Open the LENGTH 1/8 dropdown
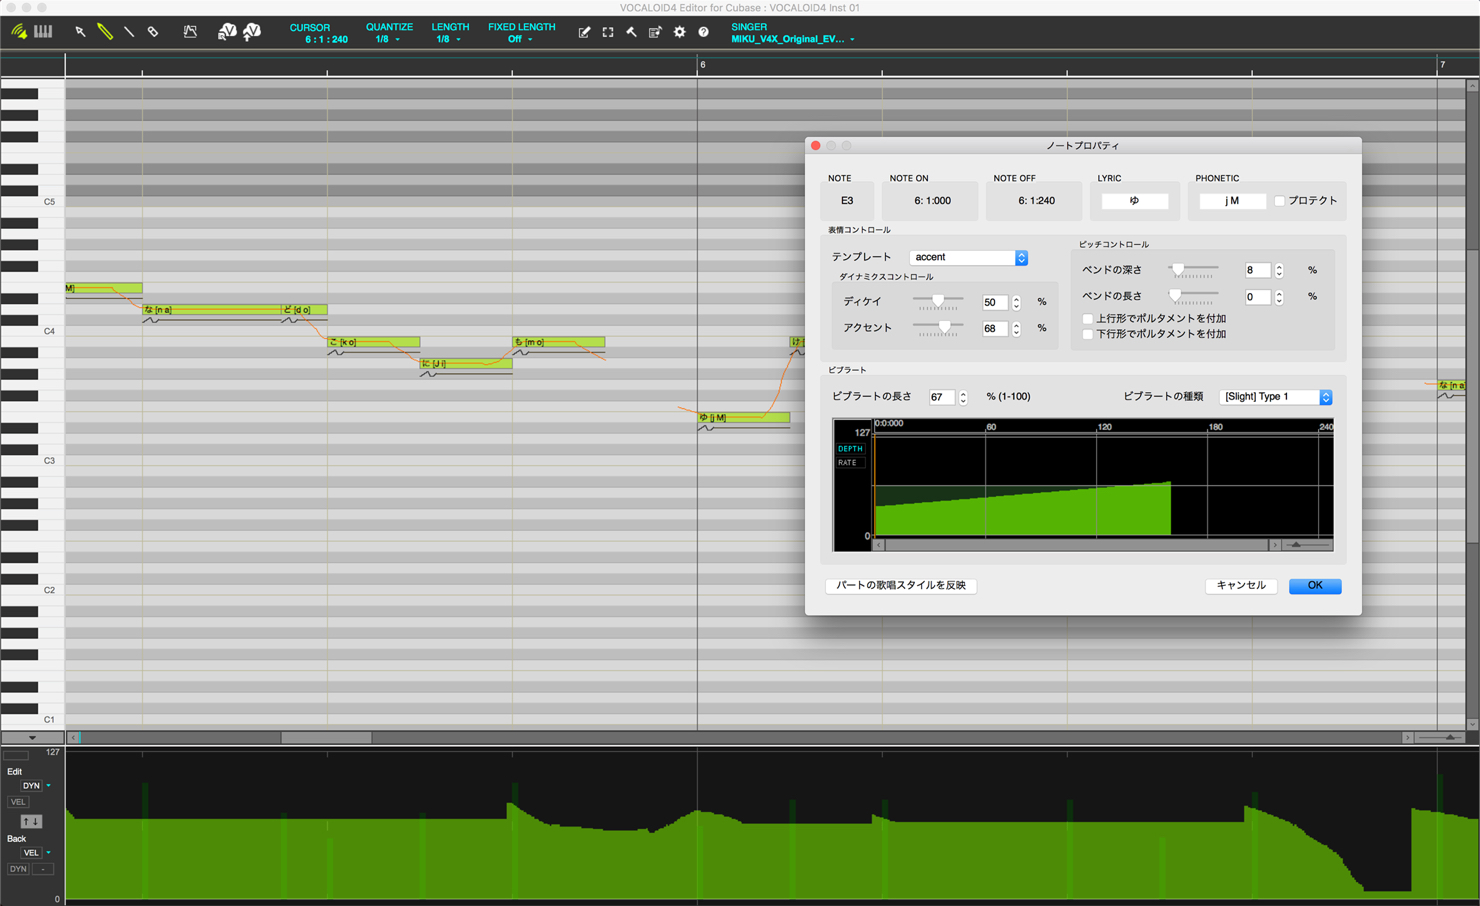The height and width of the screenshot is (906, 1480). (x=448, y=40)
